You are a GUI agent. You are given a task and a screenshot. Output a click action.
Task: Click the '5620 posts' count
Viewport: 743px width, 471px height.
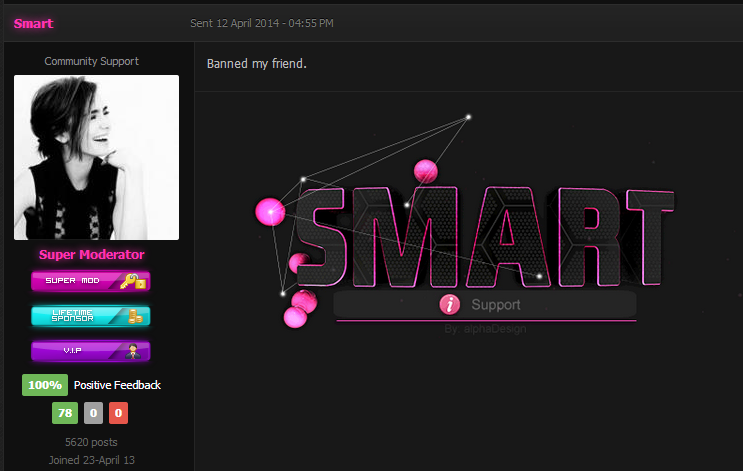point(91,442)
